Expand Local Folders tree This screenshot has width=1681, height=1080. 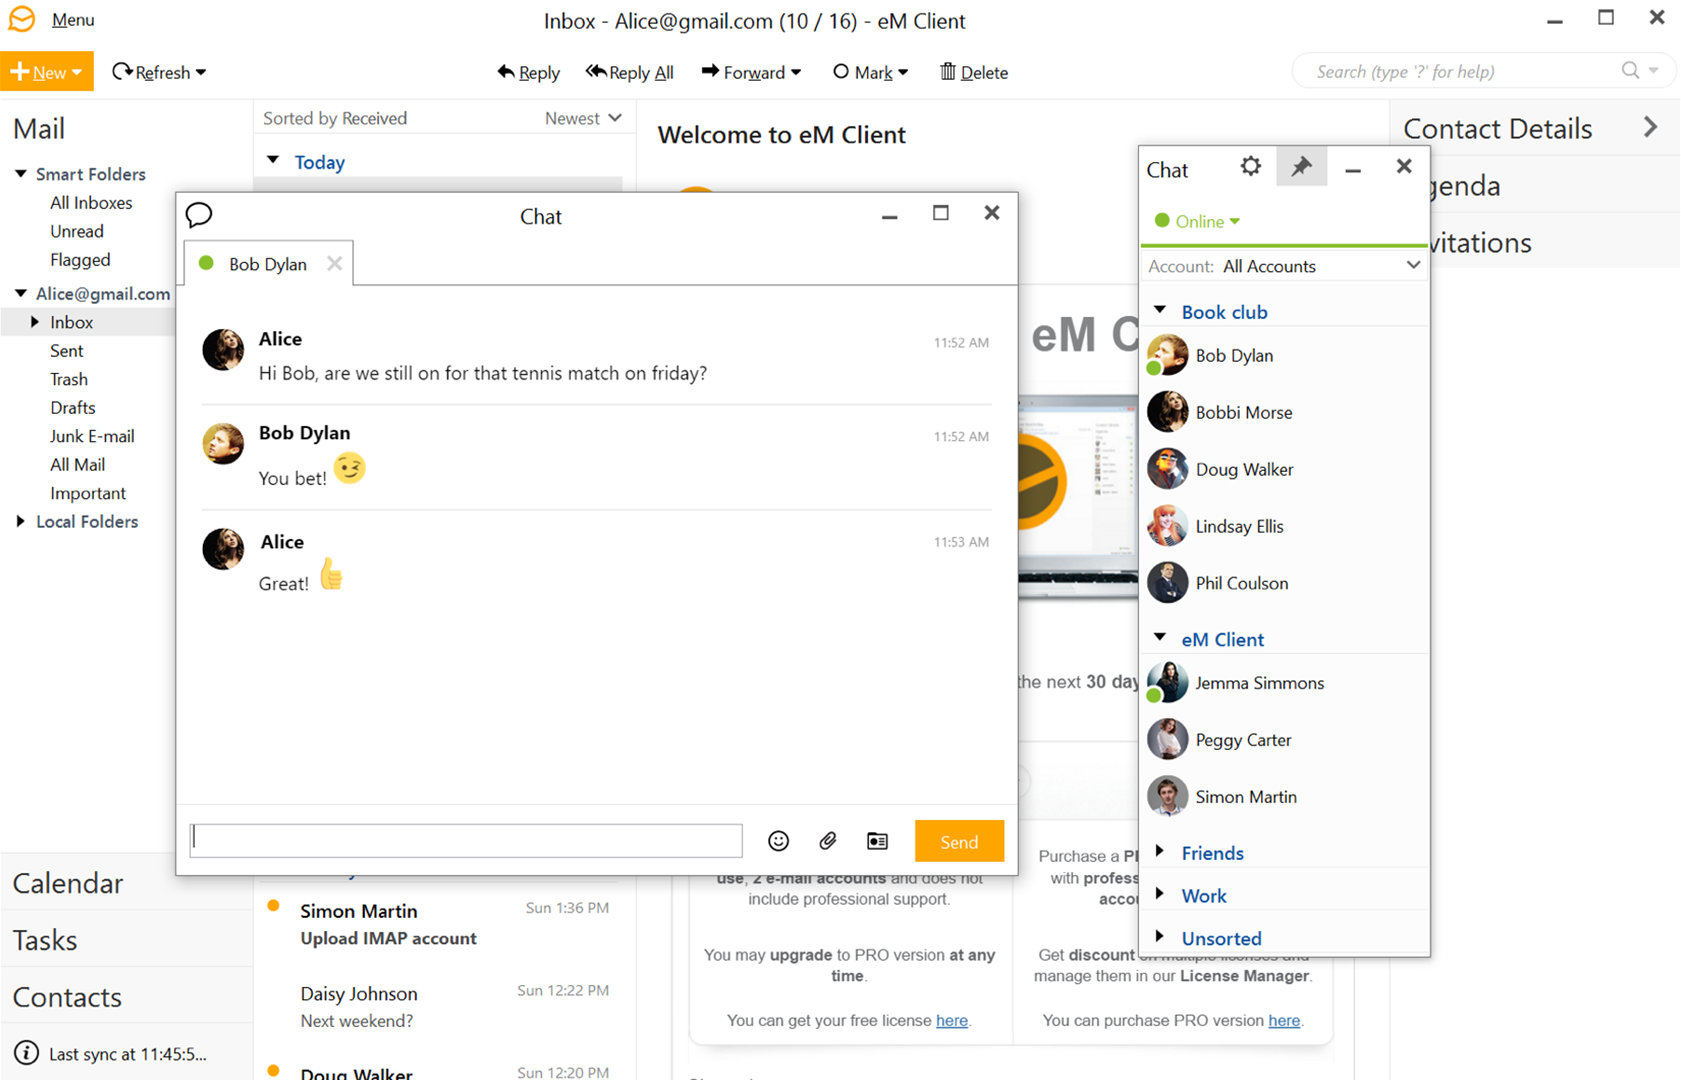20,521
